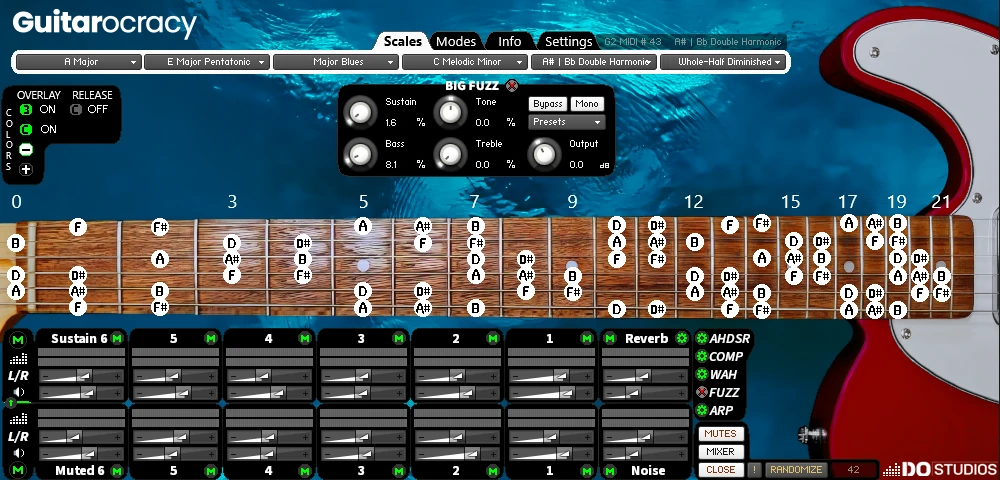1000x480 pixels.
Task: Adjust the Treble knob in Big Fuzz
Action: point(450,154)
